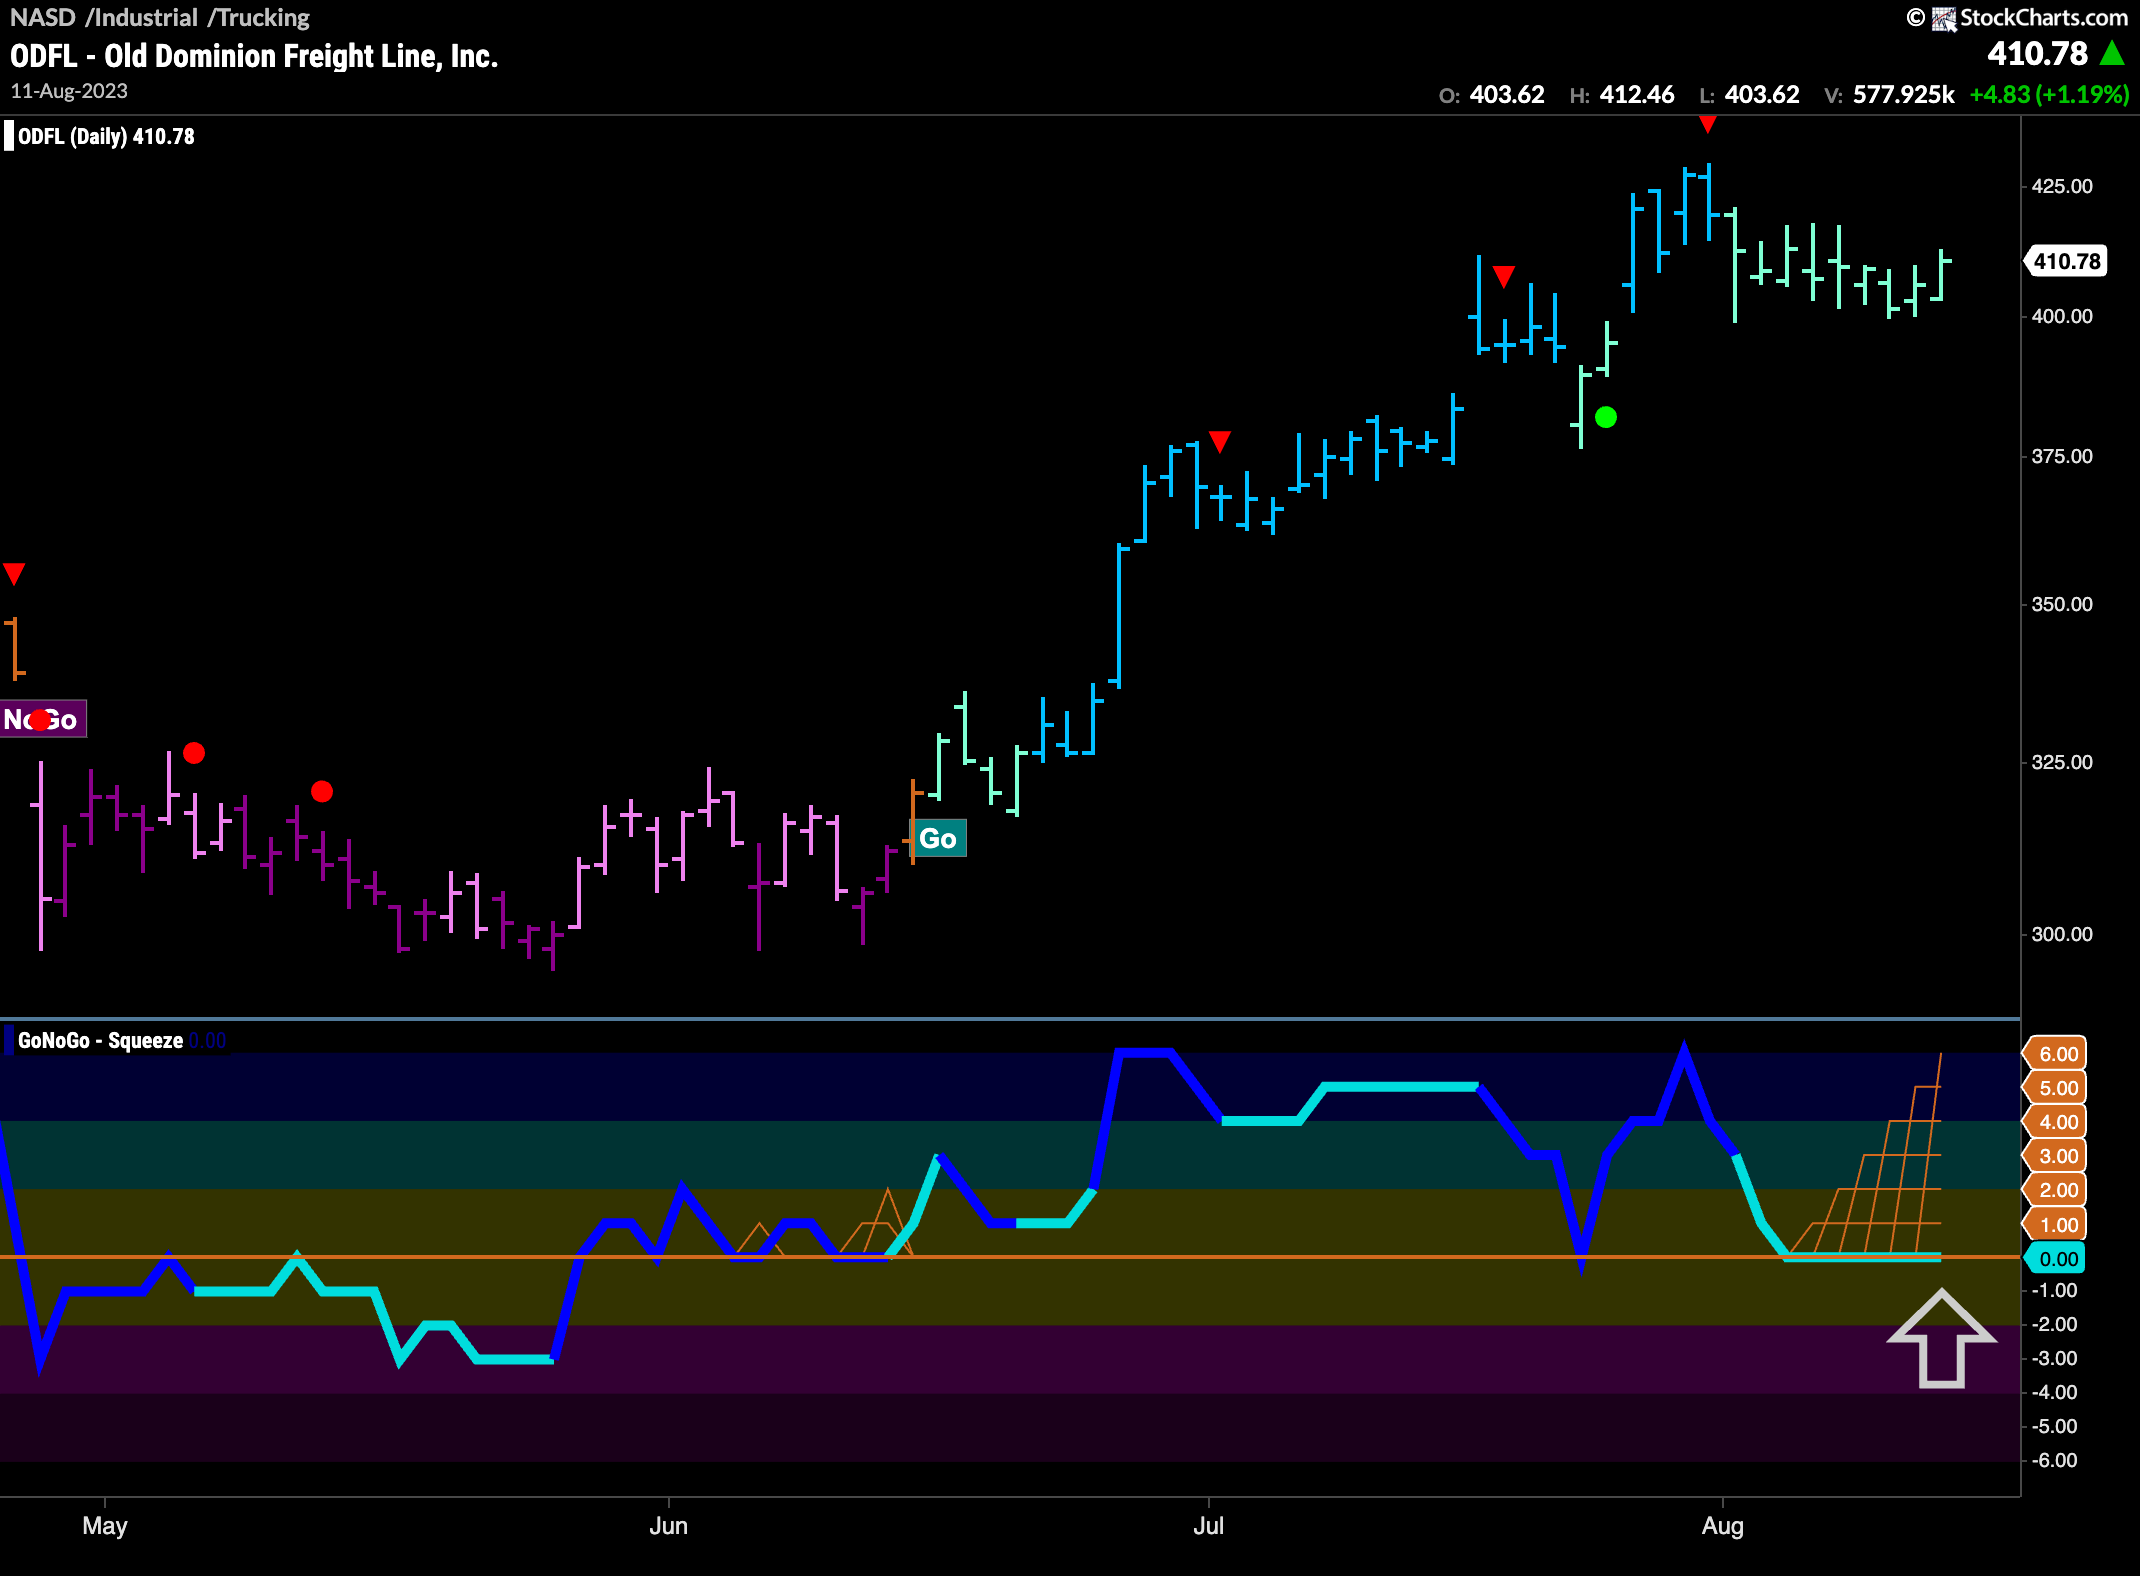This screenshot has width=2140, height=1576.
Task: Click the red circle marker near 325 level
Action: pyautogui.click(x=194, y=753)
